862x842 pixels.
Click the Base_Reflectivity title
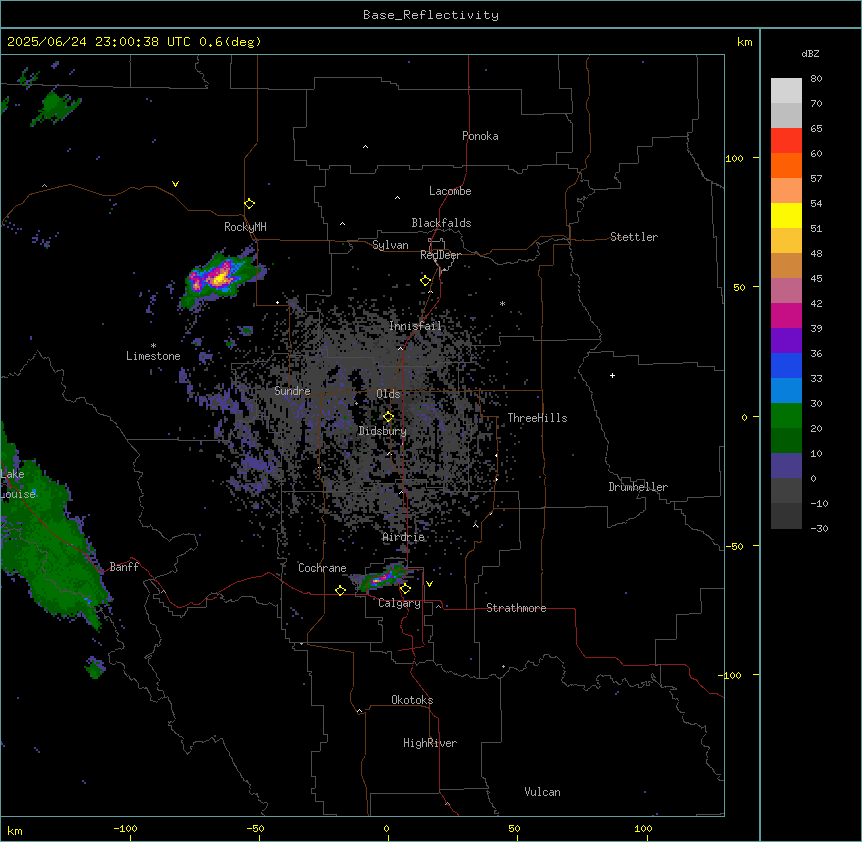[431, 15]
